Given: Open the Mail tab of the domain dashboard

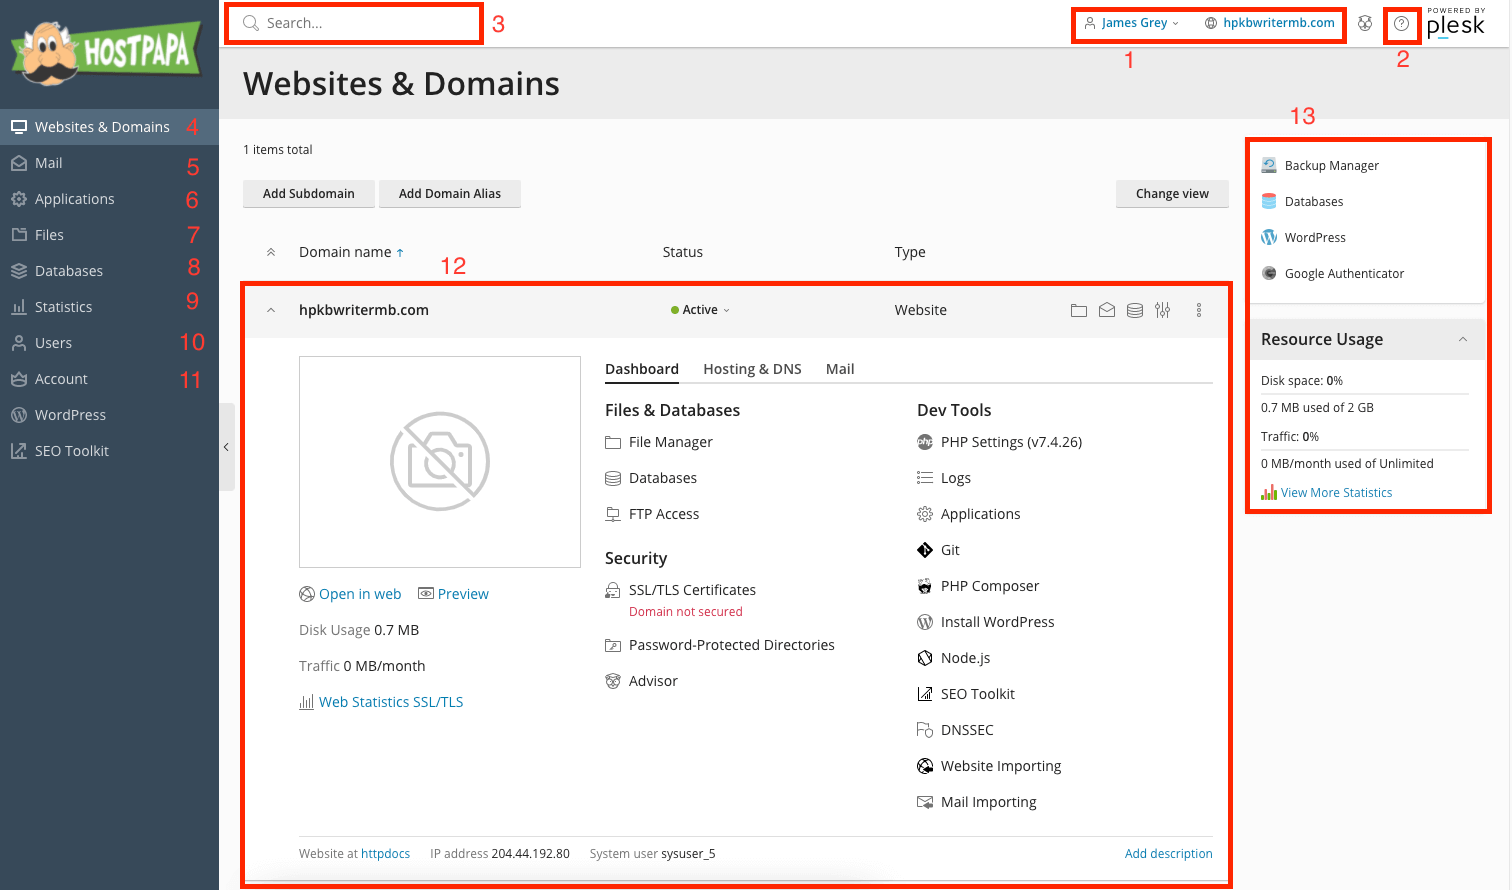Looking at the screenshot, I should (x=839, y=368).
